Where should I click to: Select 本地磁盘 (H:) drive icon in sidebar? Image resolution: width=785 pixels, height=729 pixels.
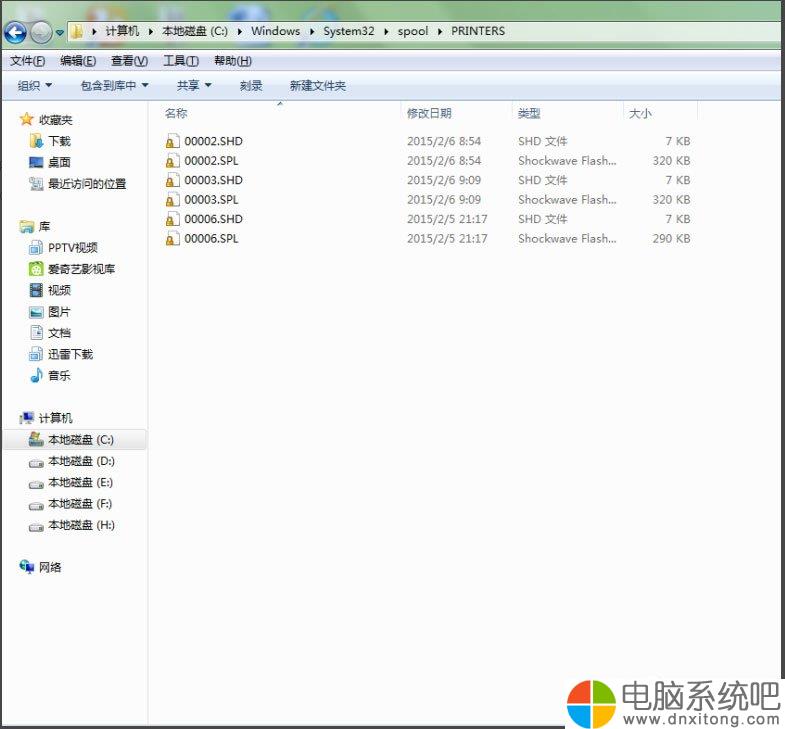36,527
